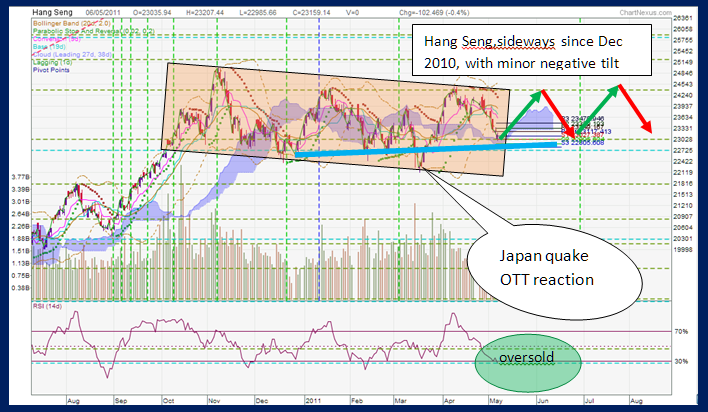This screenshot has height=412, width=708.
Task: Select the date 06/05/2011 in header
Action: [103, 13]
